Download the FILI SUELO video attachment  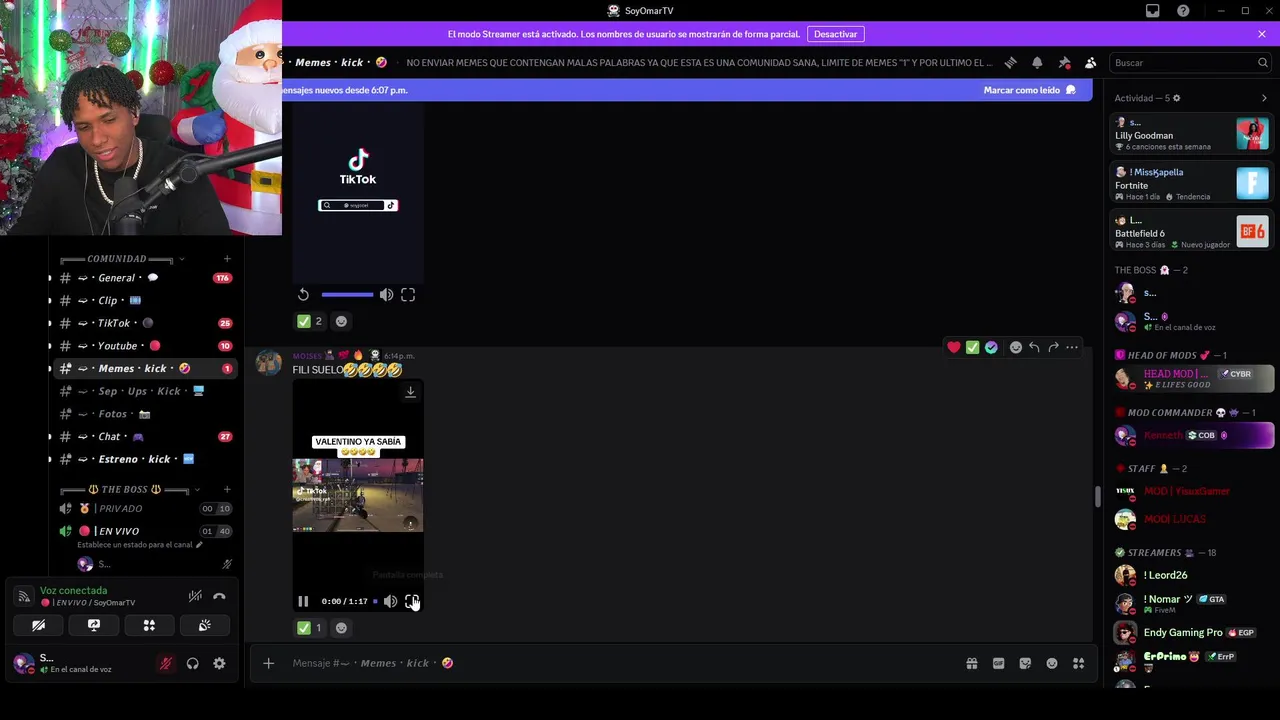tap(410, 392)
